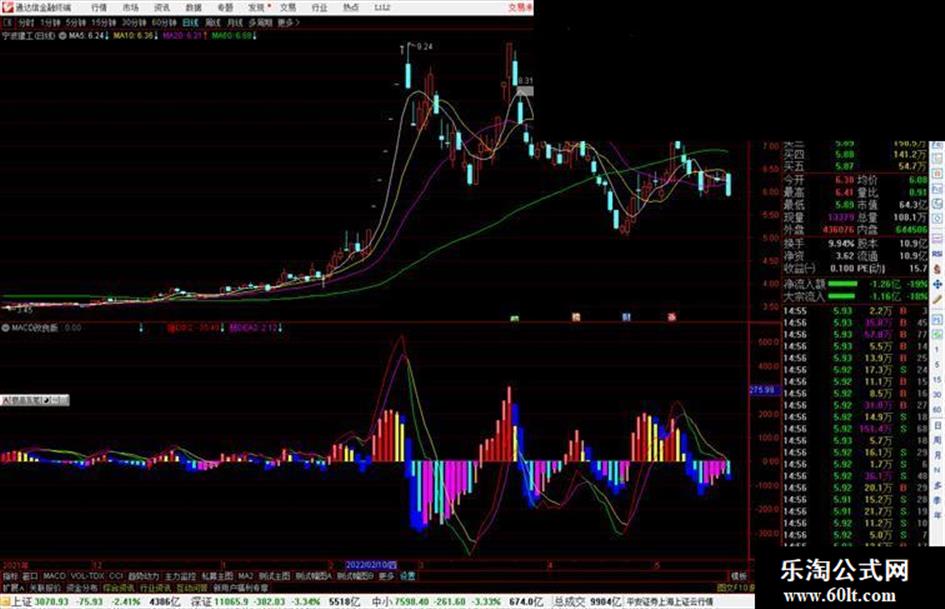
Task: Switch chart to 60分钟 period
Action: coord(164,22)
